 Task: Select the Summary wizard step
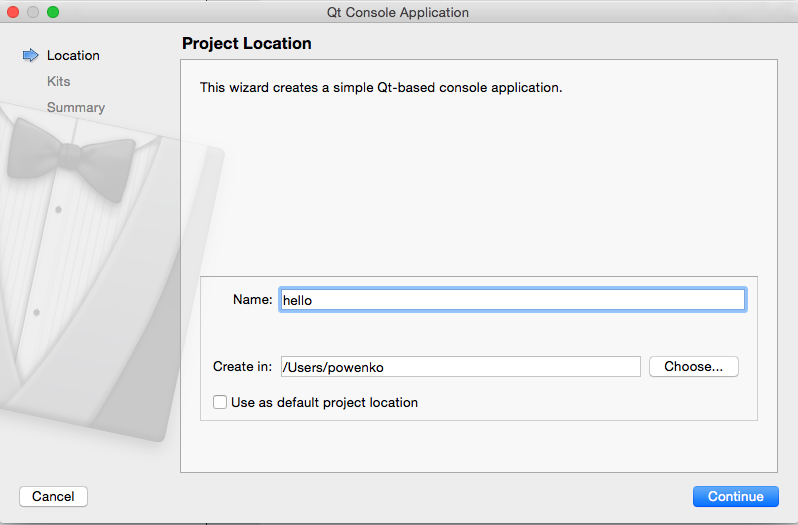click(x=76, y=107)
